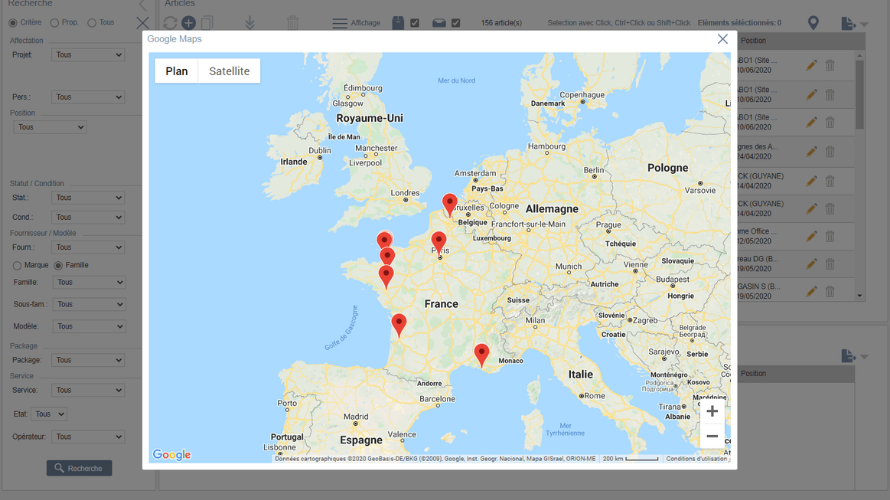The height and width of the screenshot is (500, 890).
Task: Edit the 'GASIN S' row with pencil
Action: click(812, 291)
